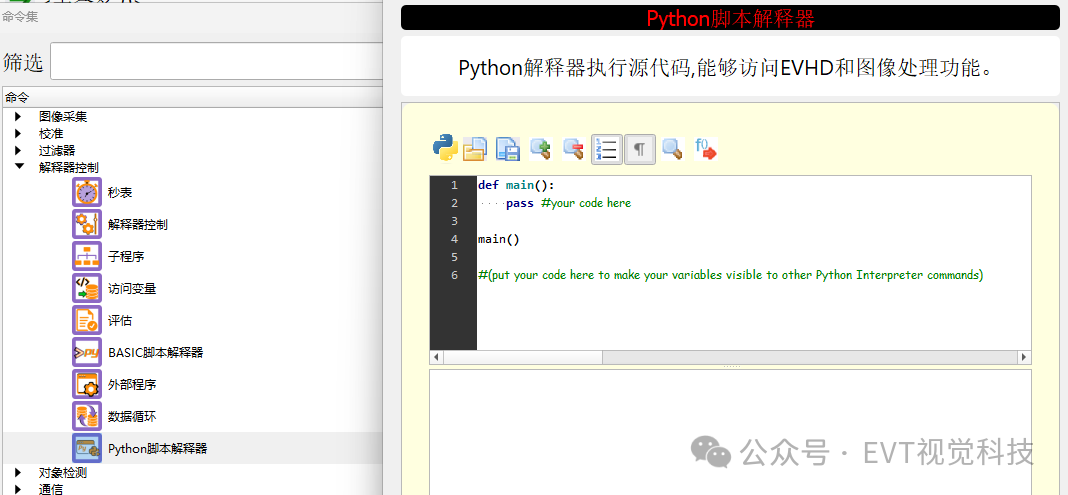Screen dimensions: 1068x495
Task: Zoom out using the magnifier minus icon
Action: (x=574, y=148)
